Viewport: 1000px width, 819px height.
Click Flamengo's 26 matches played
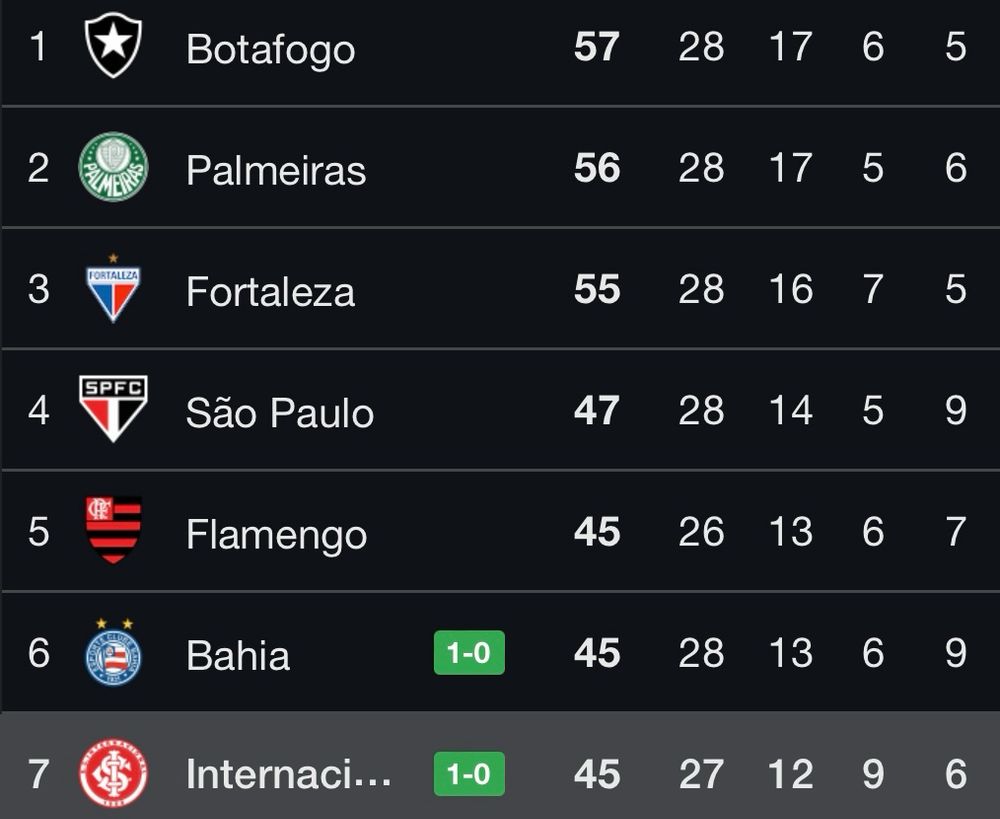click(702, 531)
